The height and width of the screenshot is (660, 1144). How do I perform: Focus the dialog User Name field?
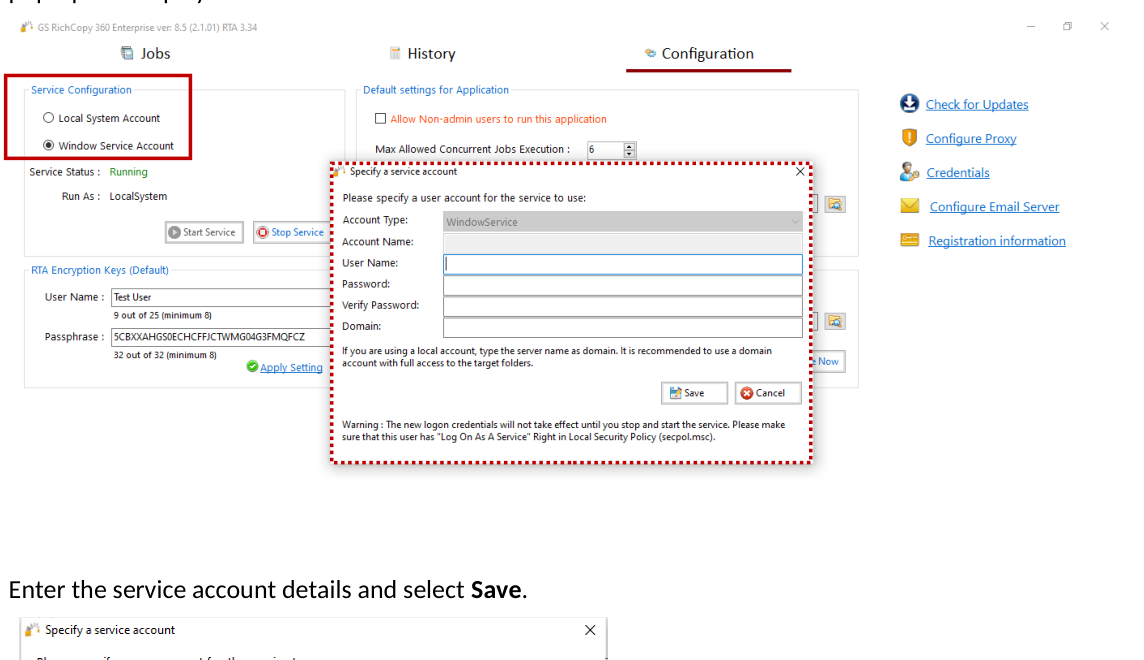[622, 263]
